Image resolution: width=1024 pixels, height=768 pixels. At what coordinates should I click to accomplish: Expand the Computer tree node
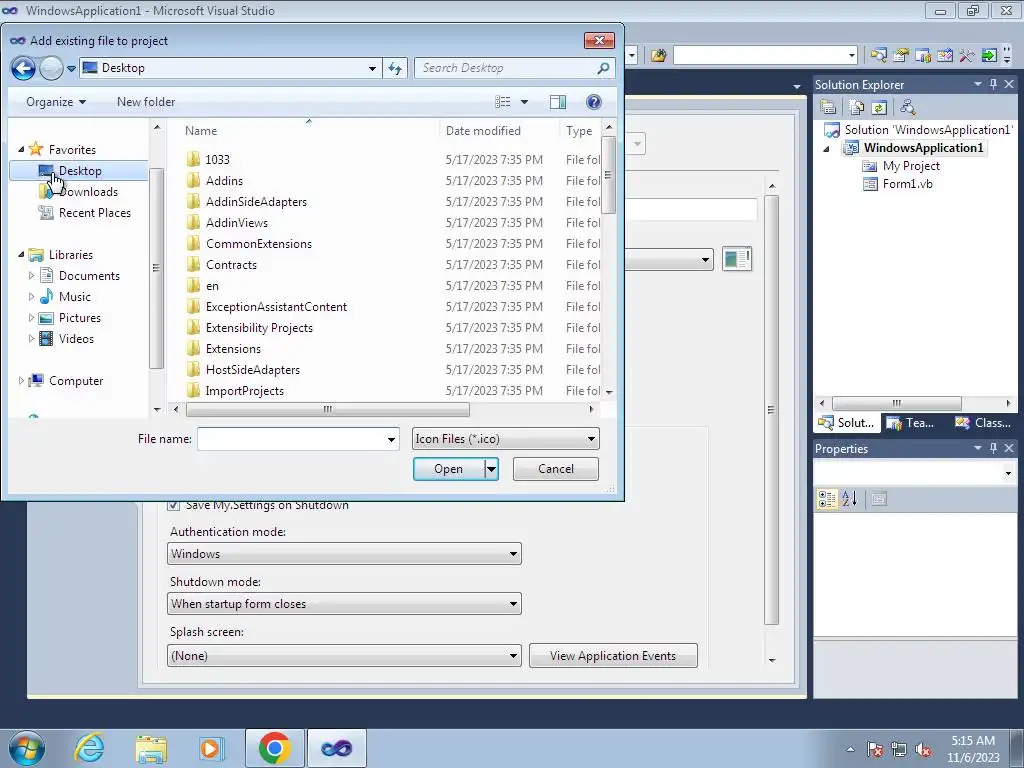coord(21,381)
